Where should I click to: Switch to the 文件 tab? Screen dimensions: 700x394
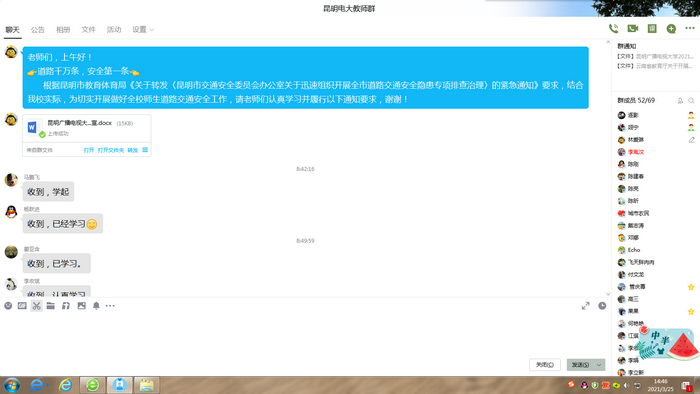pos(88,29)
